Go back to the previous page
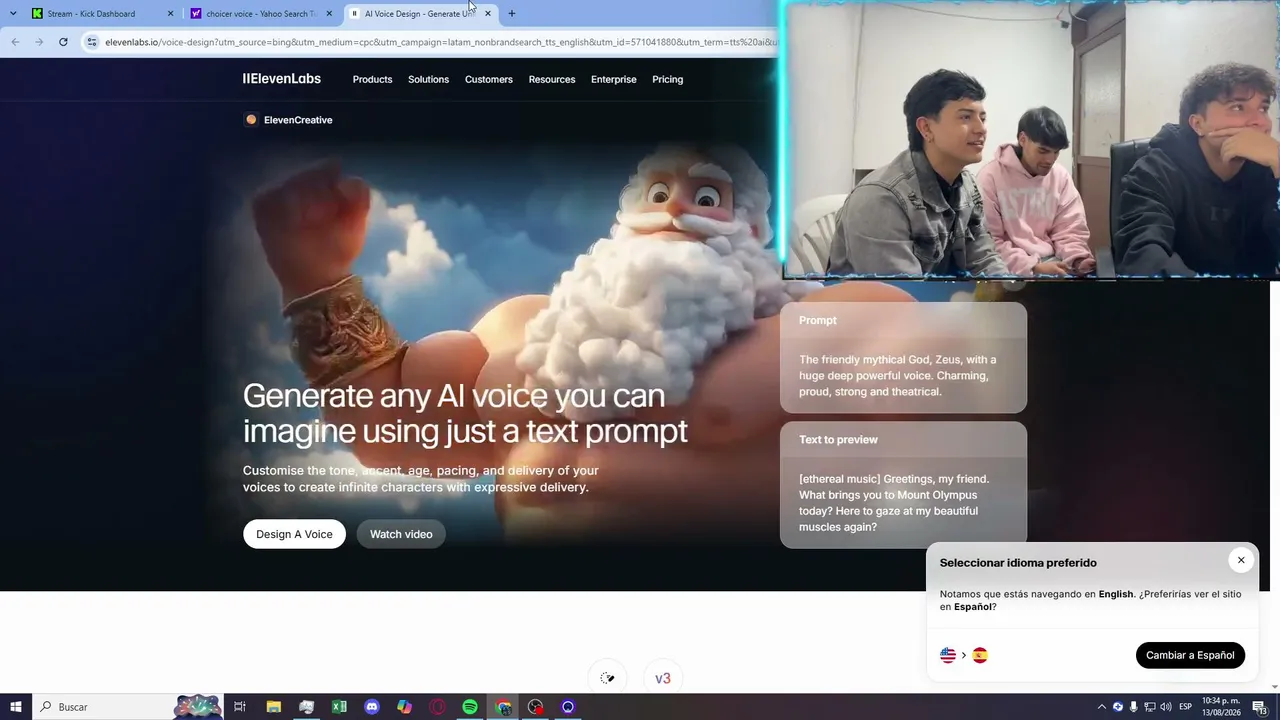Image resolution: width=1280 pixels, height=720 pixels. pos(15,42)
